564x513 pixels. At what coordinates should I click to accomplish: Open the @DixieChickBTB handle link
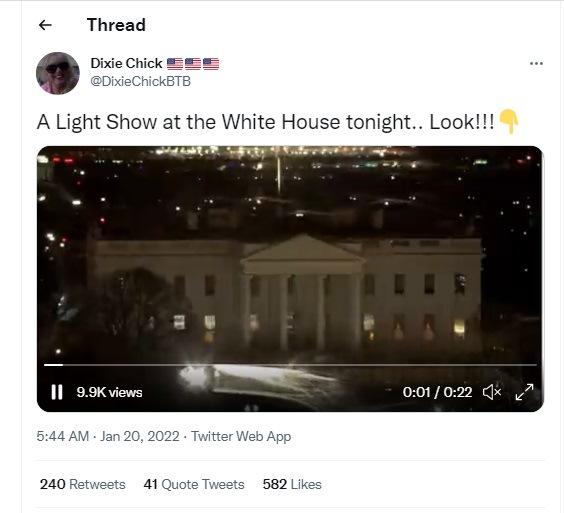pyautogui.click(x=140, y=82)
